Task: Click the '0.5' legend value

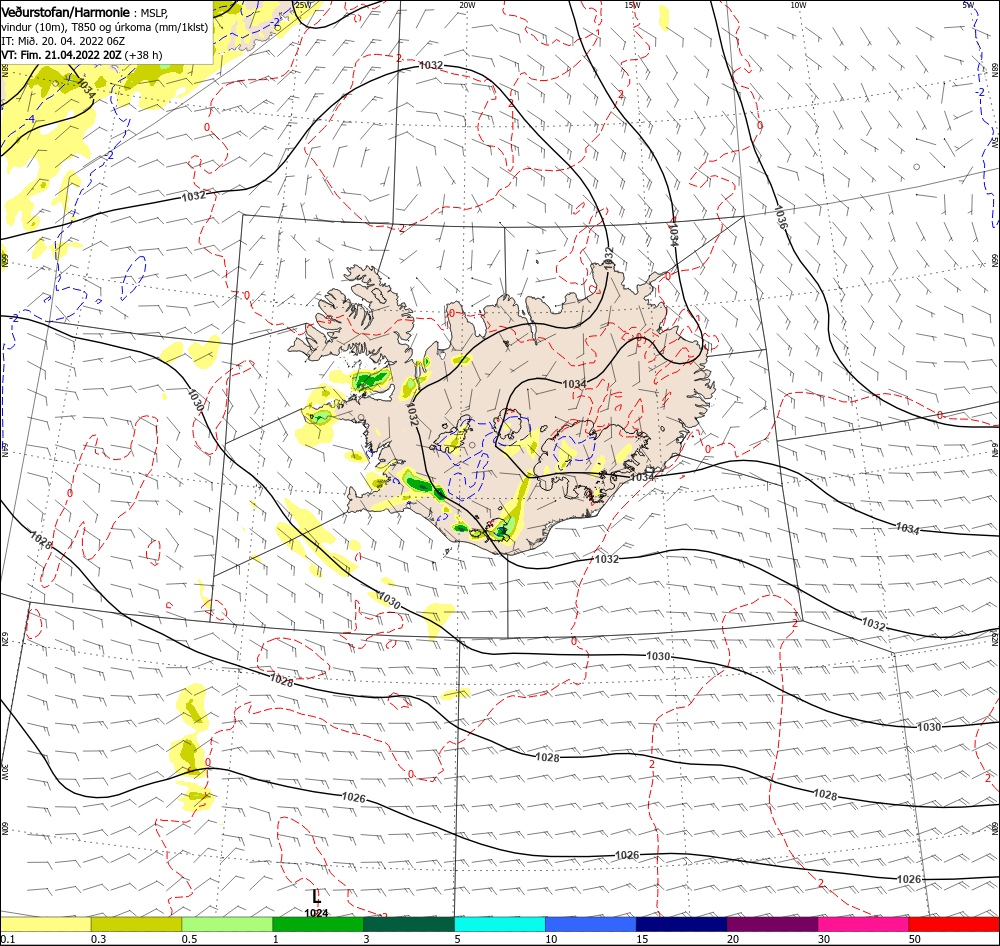Action: pos(190,939)
